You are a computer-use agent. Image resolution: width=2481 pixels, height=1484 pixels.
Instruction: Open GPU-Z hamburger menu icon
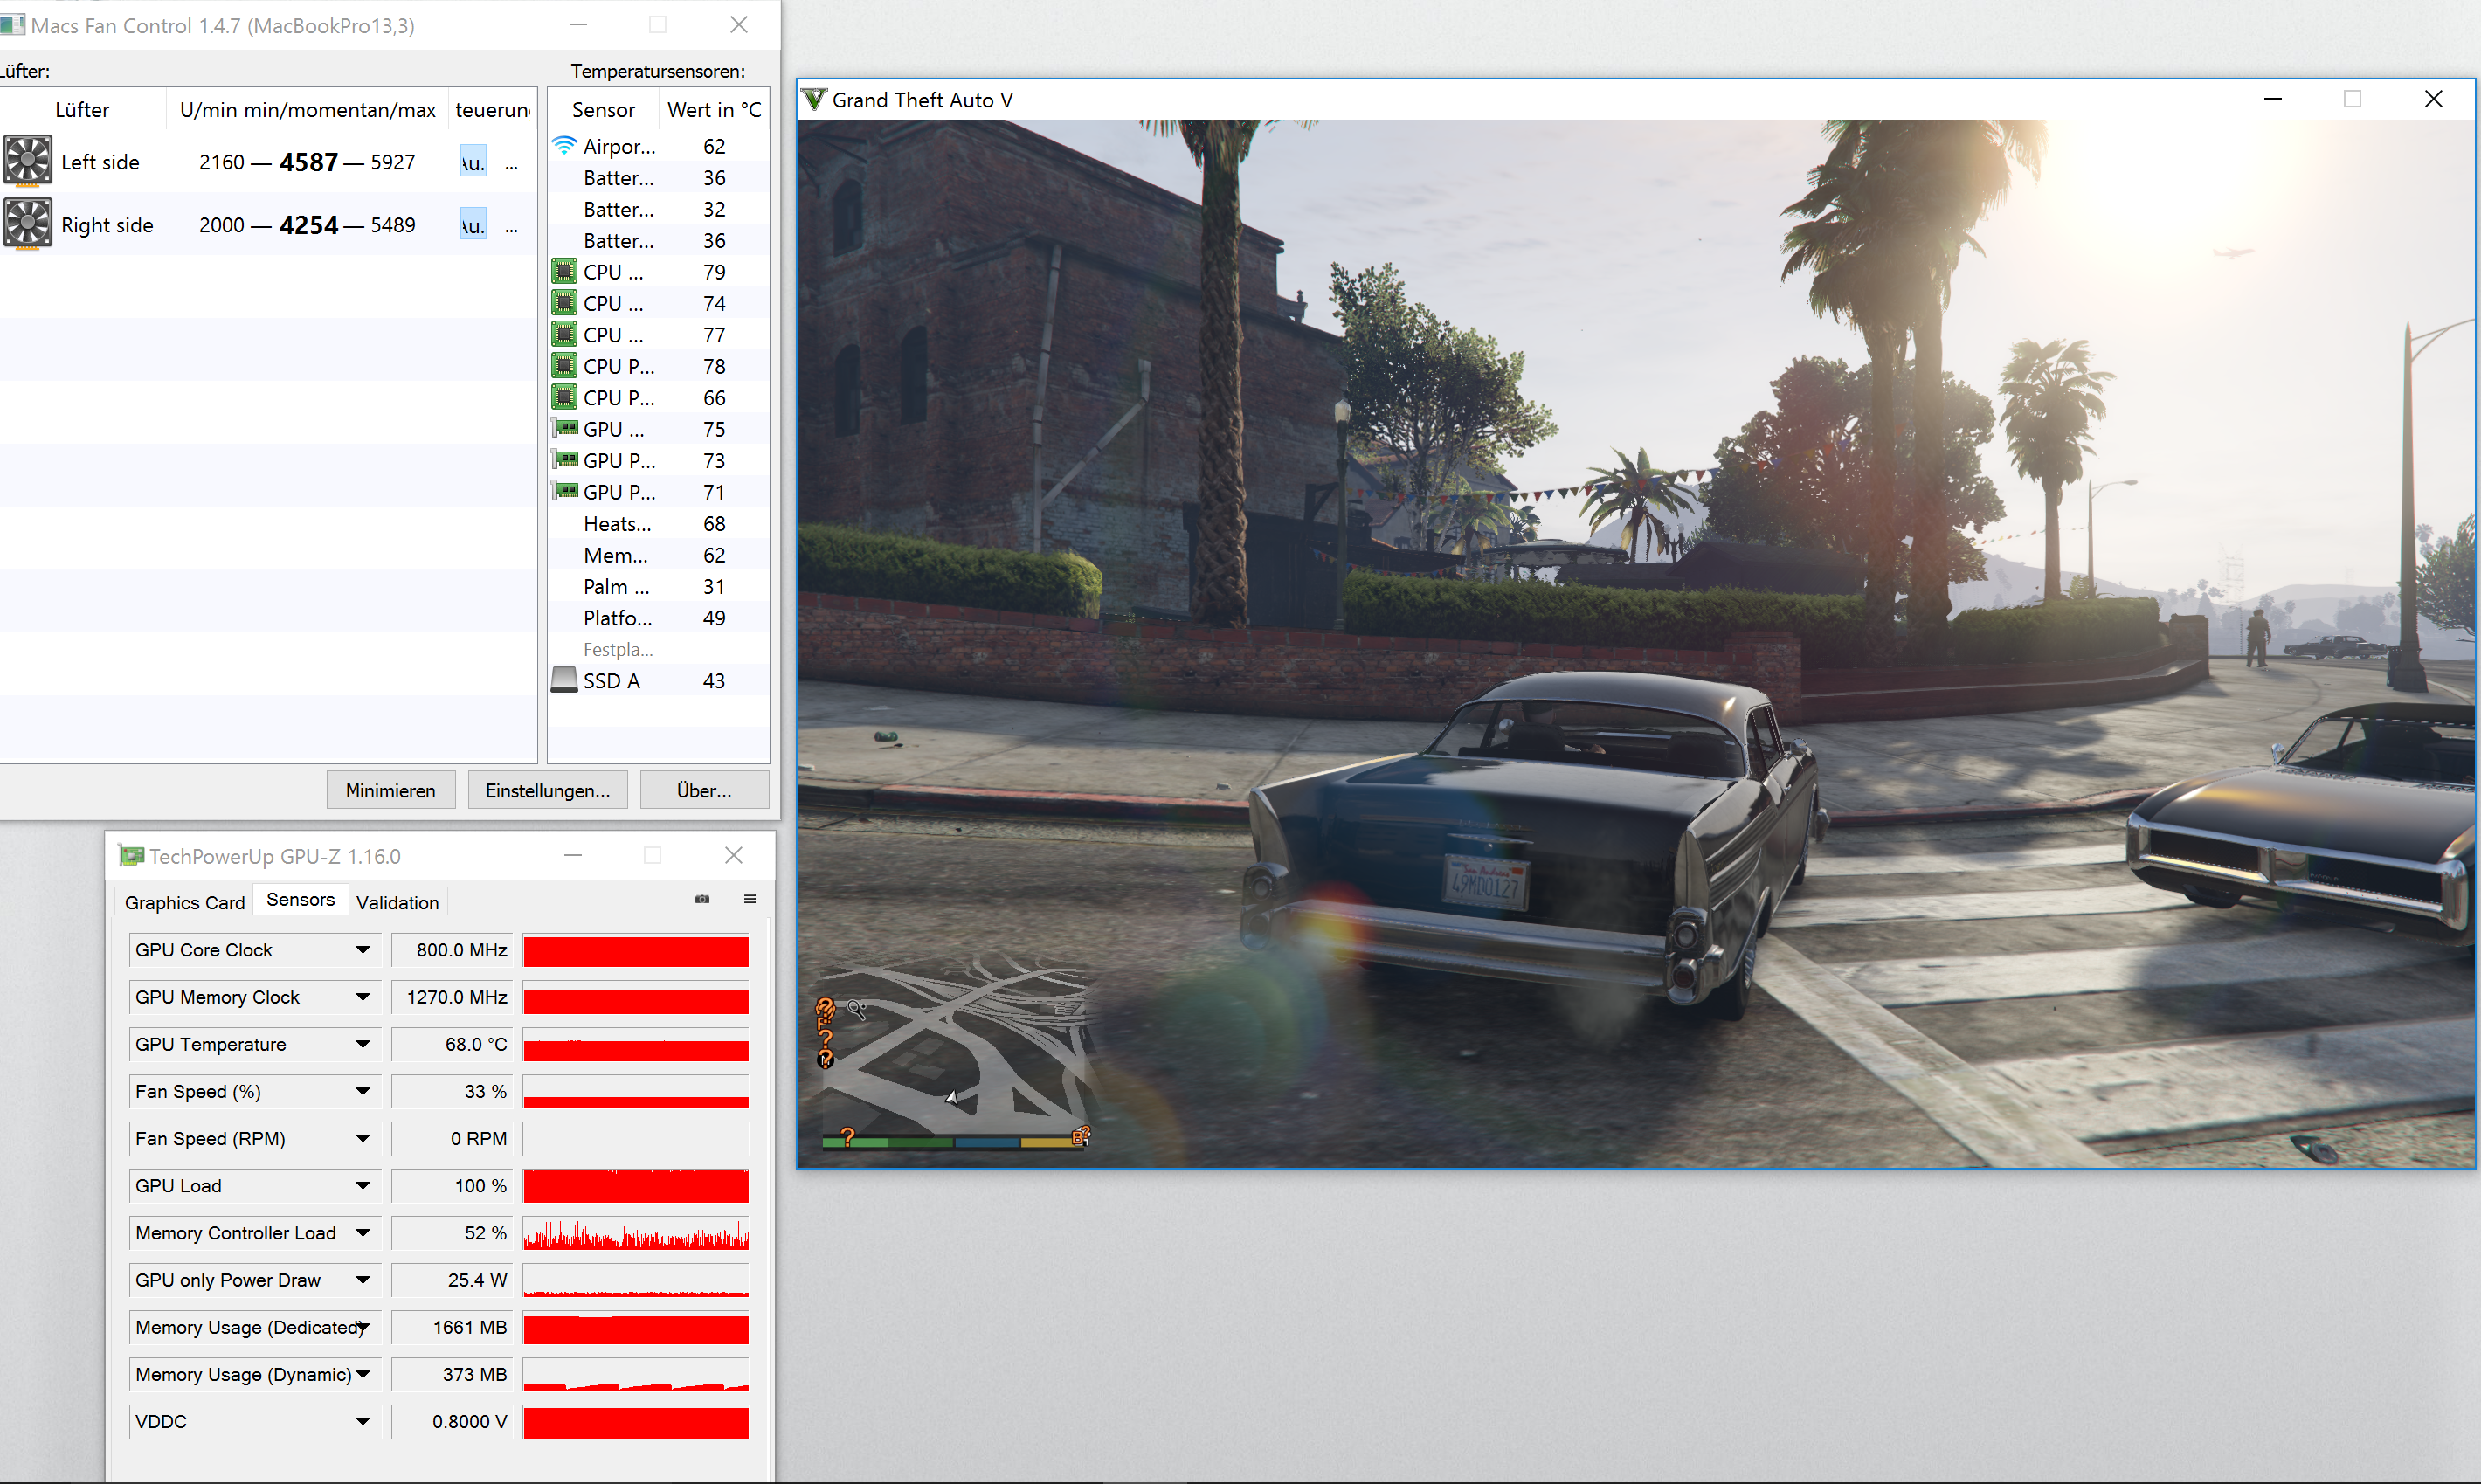[x=749, y=899]
